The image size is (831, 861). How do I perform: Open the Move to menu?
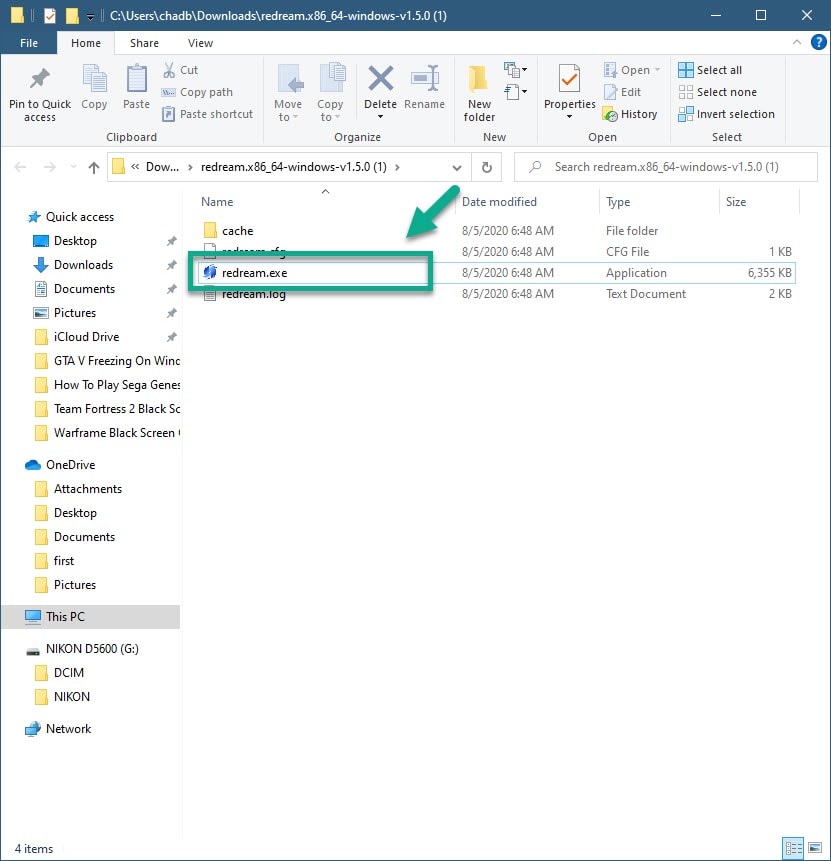[x=288, y=93]
